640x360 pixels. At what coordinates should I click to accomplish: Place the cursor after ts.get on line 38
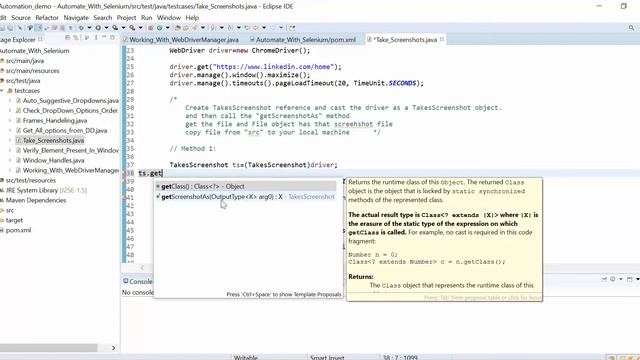[162, 173]
